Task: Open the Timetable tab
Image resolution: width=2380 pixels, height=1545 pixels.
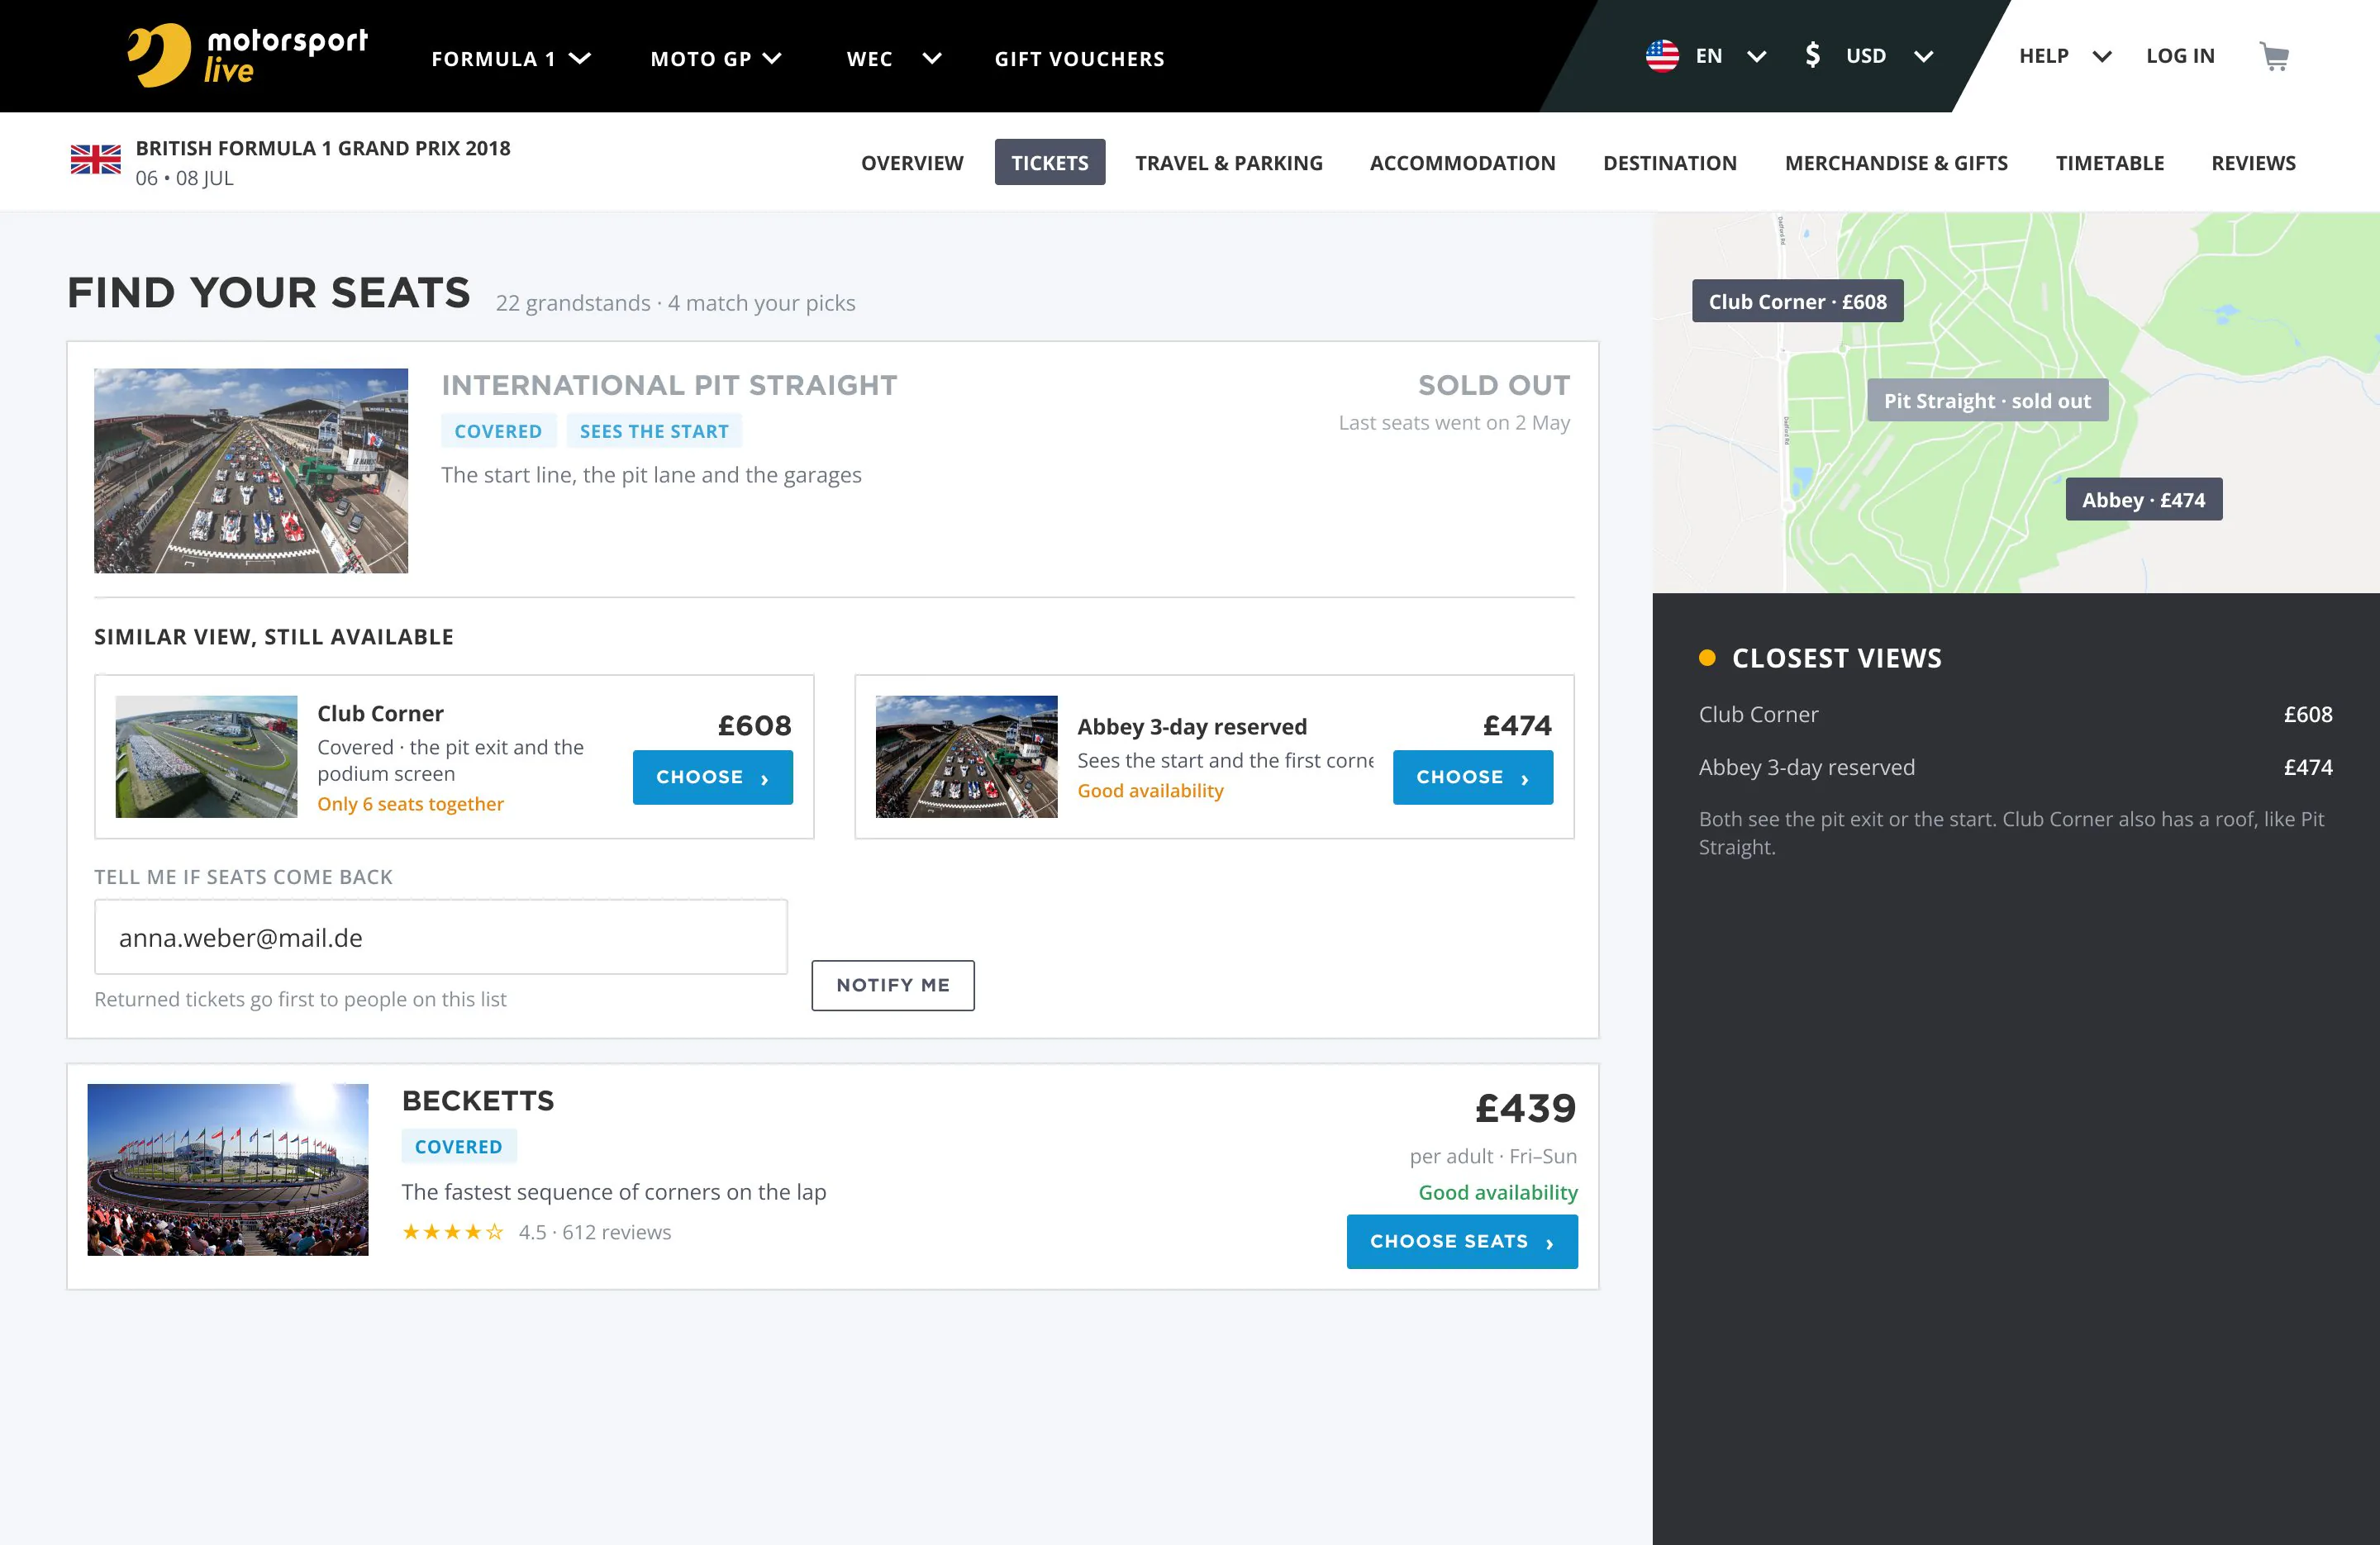Action: coord(2109,163)
